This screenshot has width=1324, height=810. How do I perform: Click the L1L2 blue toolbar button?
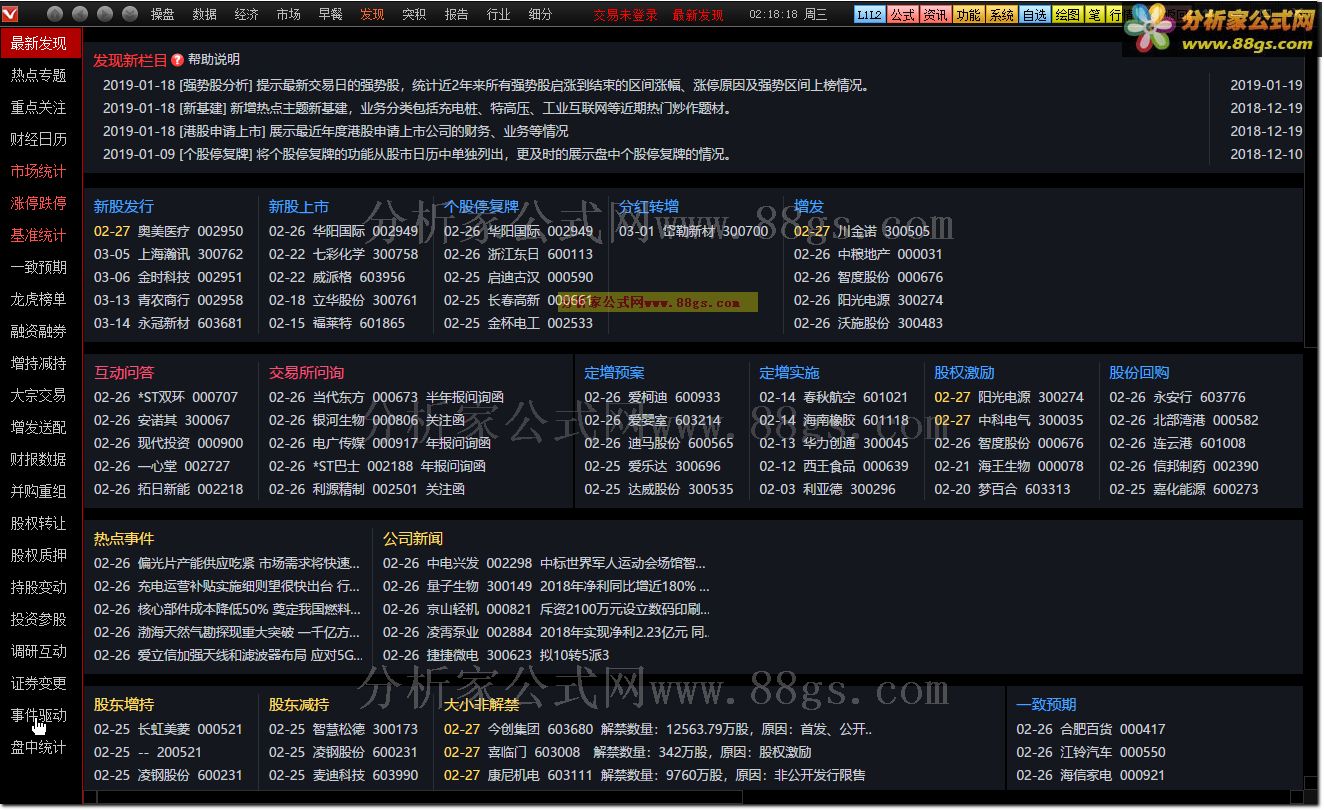point(869,15)
